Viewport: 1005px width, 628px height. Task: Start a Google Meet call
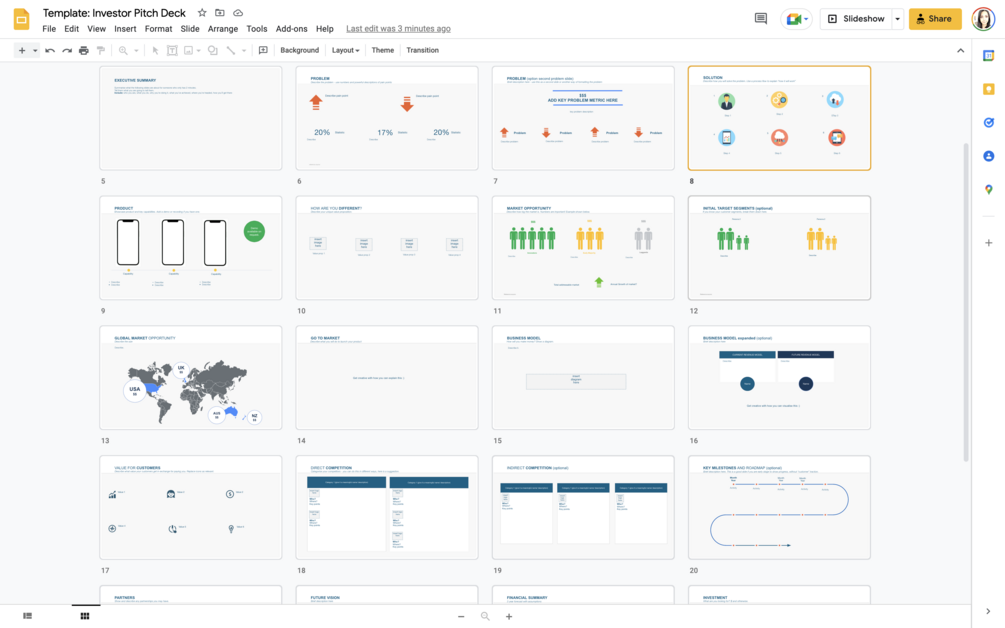pos(793,19)
